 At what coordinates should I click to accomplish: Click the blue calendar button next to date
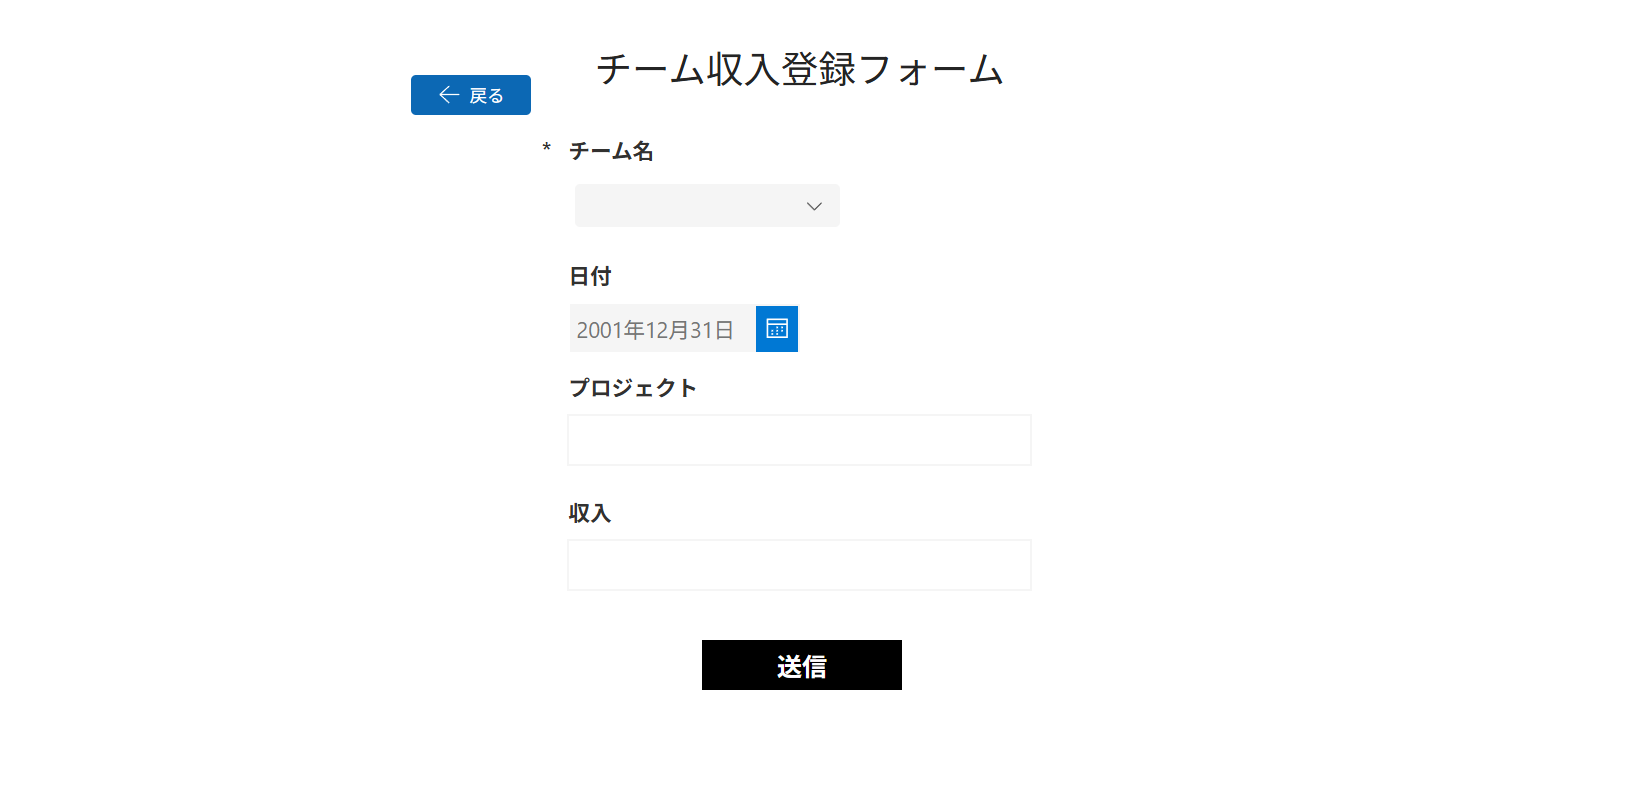[x=777, y=329]
